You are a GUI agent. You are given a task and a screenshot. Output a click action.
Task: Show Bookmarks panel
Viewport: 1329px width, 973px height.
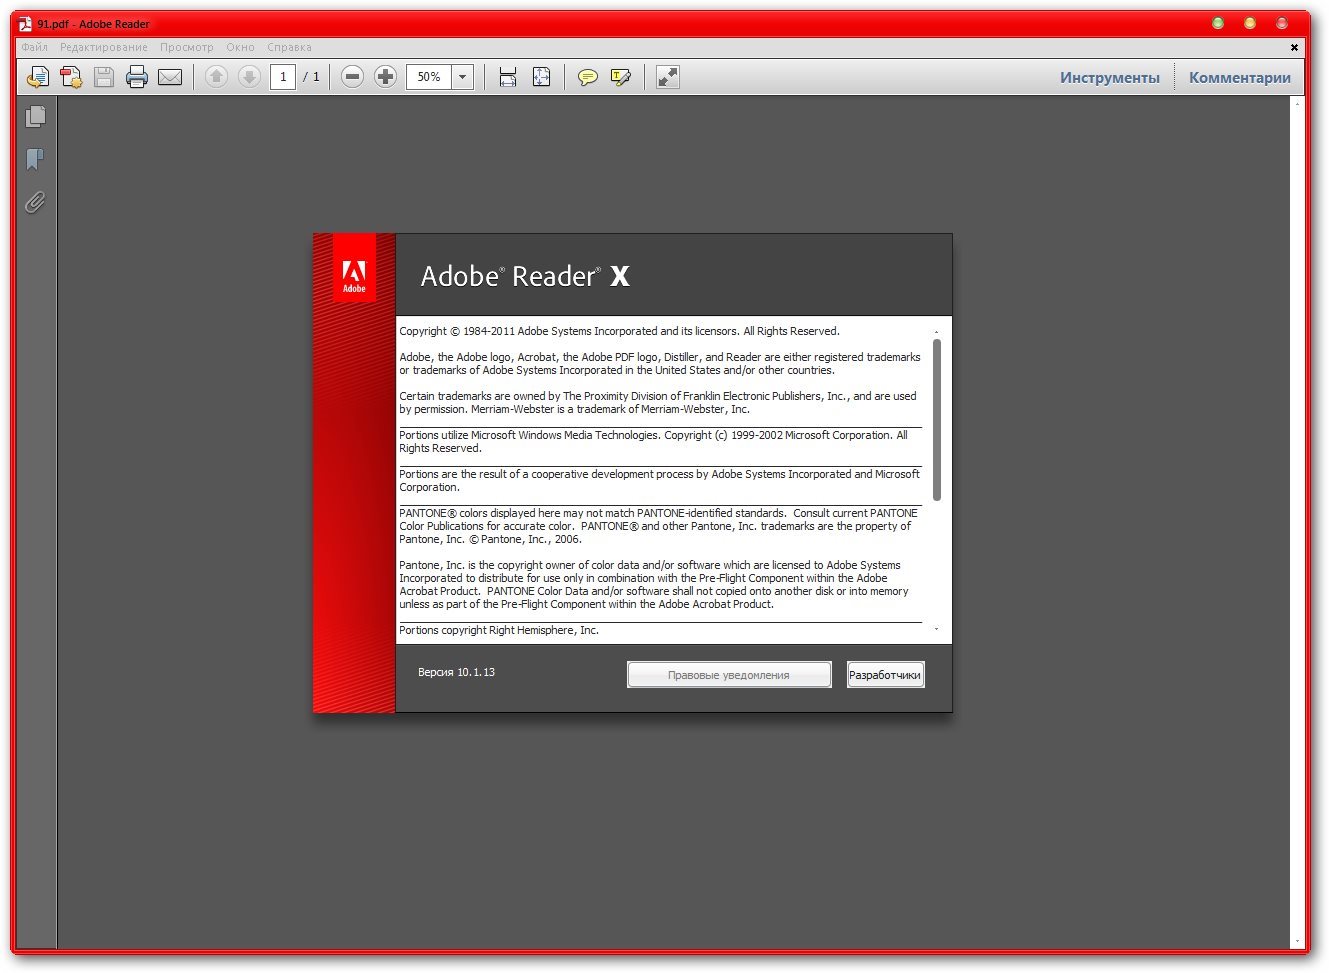(x=35, y=159)
